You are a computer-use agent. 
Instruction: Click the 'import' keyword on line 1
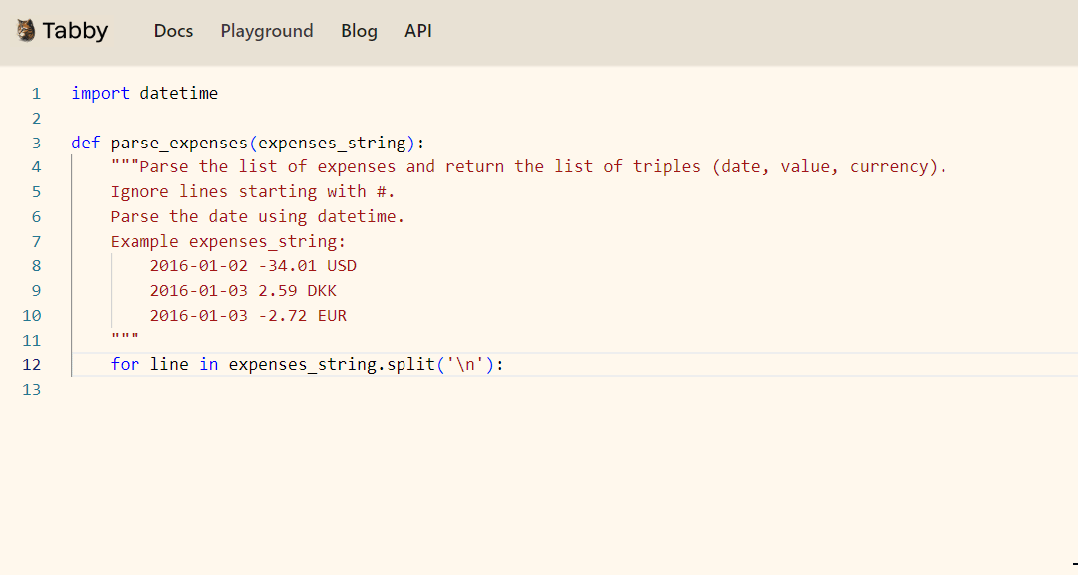click(x=100, y=94)
